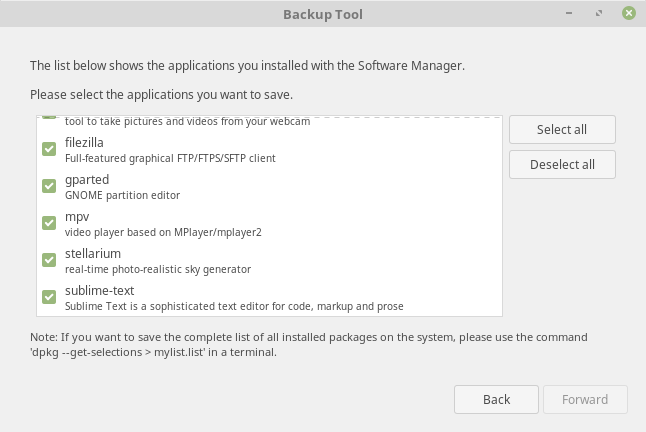Toggle the gparted checkbox off
This screenshot has width=646, height=432.
[49, 186]
